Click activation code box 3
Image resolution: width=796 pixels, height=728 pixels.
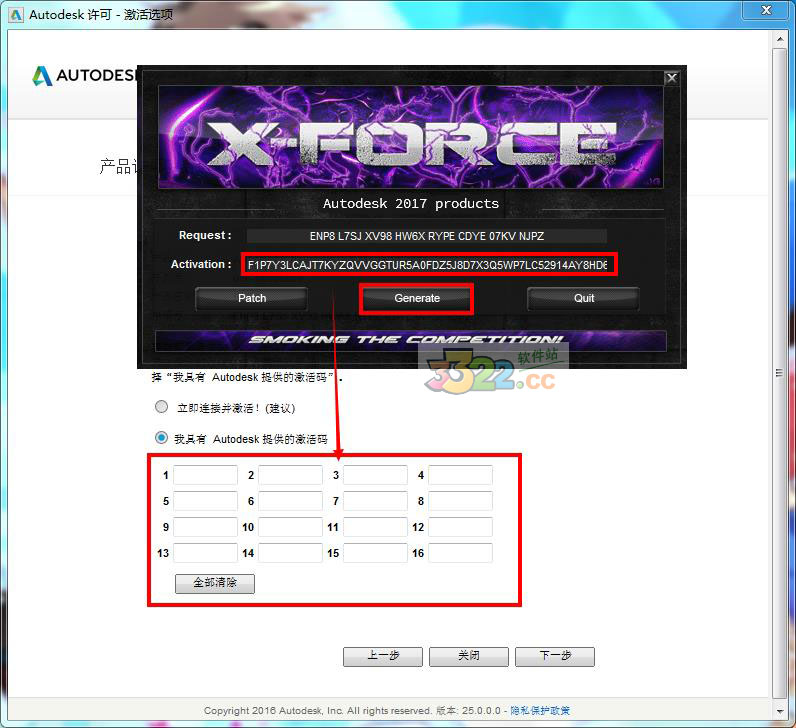click(x=375, y=475)
